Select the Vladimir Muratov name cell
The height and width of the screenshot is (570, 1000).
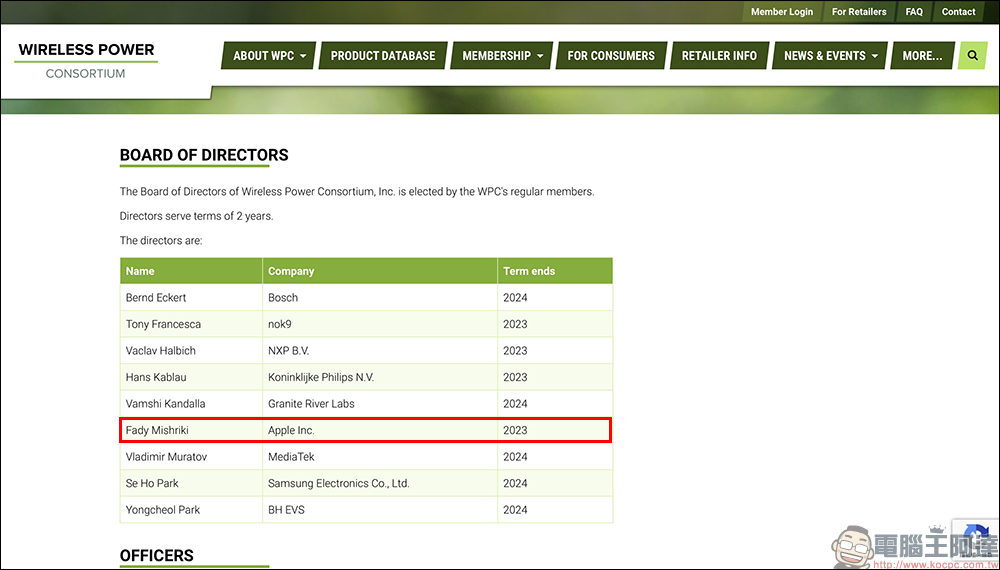[x=191, y=457]
